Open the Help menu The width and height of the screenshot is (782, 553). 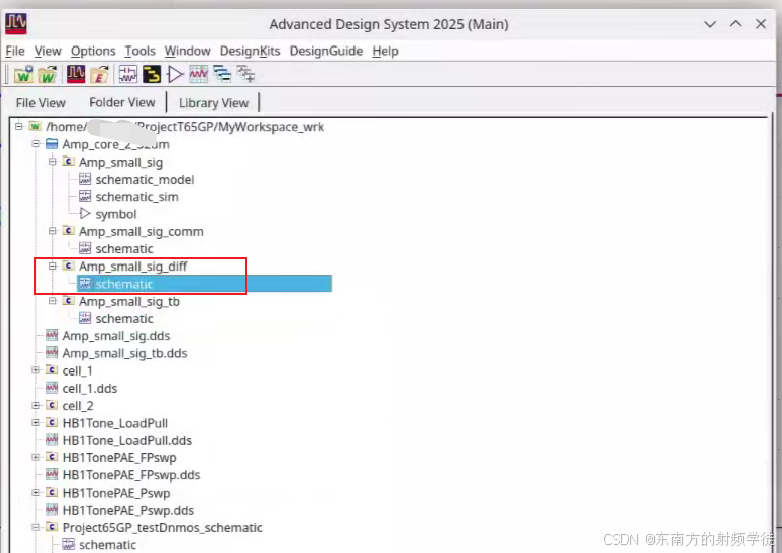coord(386,51)
